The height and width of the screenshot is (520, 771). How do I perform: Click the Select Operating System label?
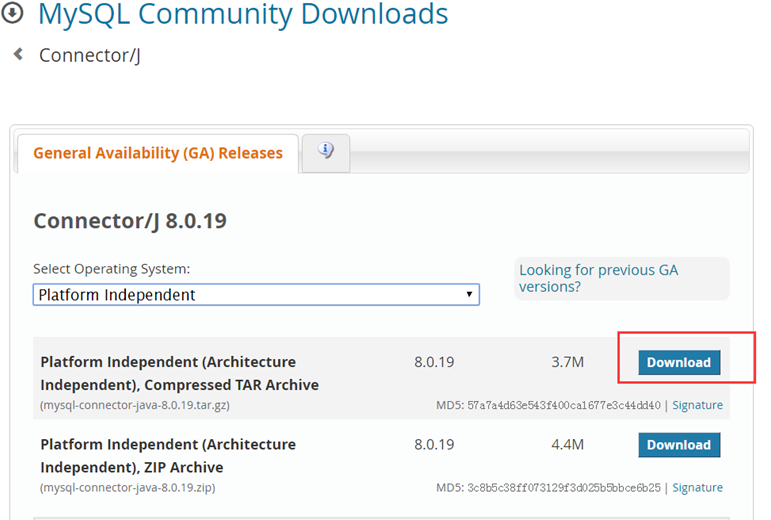[112, 269]
